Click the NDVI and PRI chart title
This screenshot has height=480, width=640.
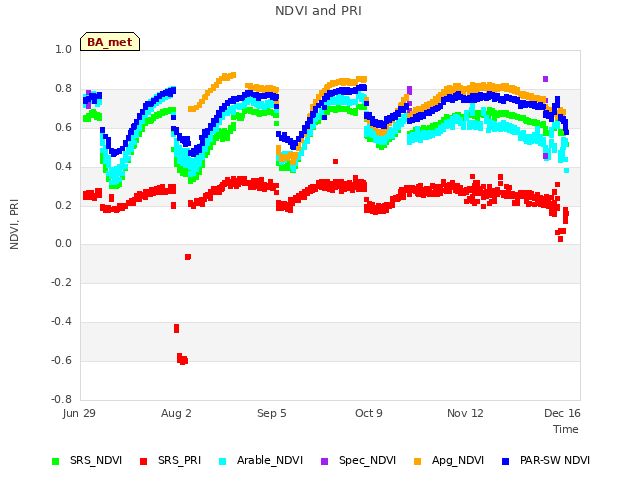click(x=318, y=11)
